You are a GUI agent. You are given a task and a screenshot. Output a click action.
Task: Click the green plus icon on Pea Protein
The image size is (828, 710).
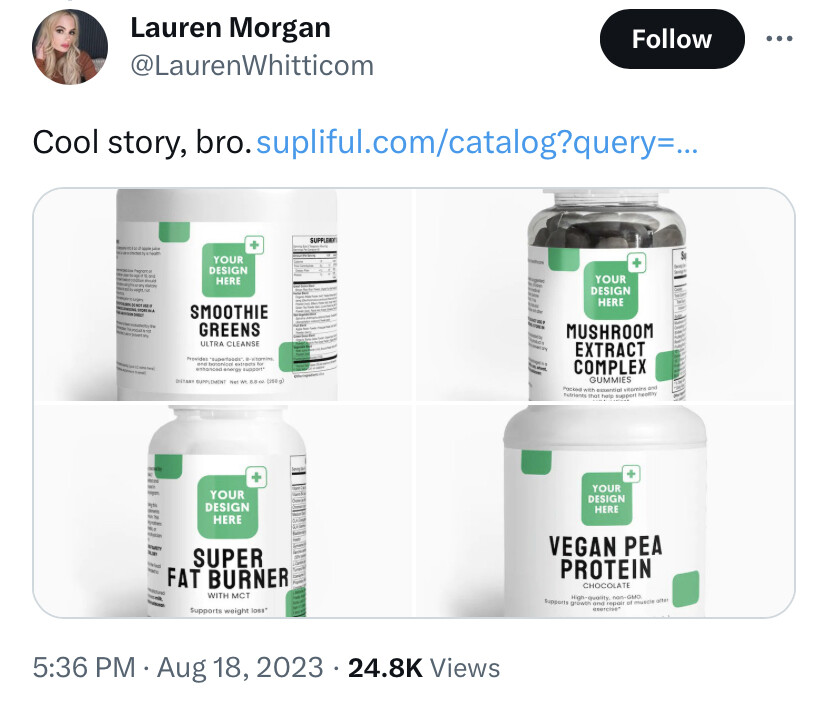[x=631, y=474]
